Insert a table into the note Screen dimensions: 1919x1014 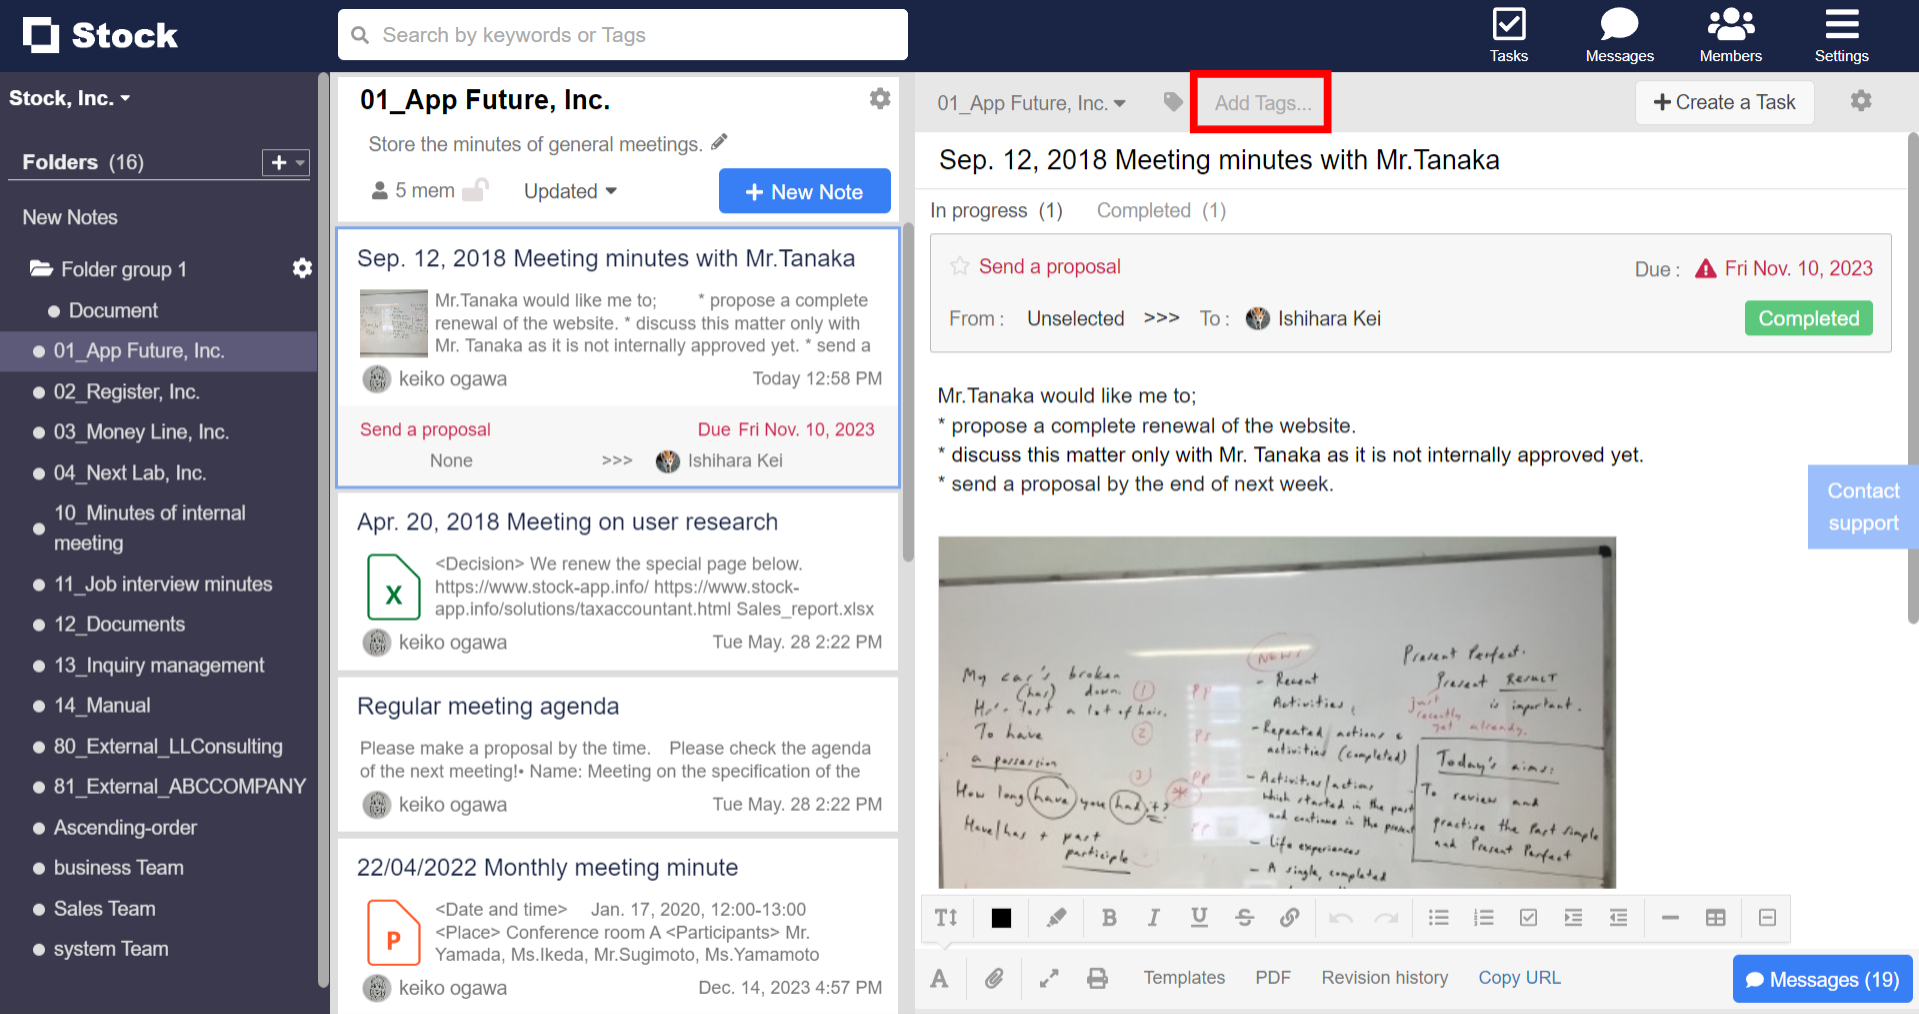pyautogui.click(x=1716, y=917)
